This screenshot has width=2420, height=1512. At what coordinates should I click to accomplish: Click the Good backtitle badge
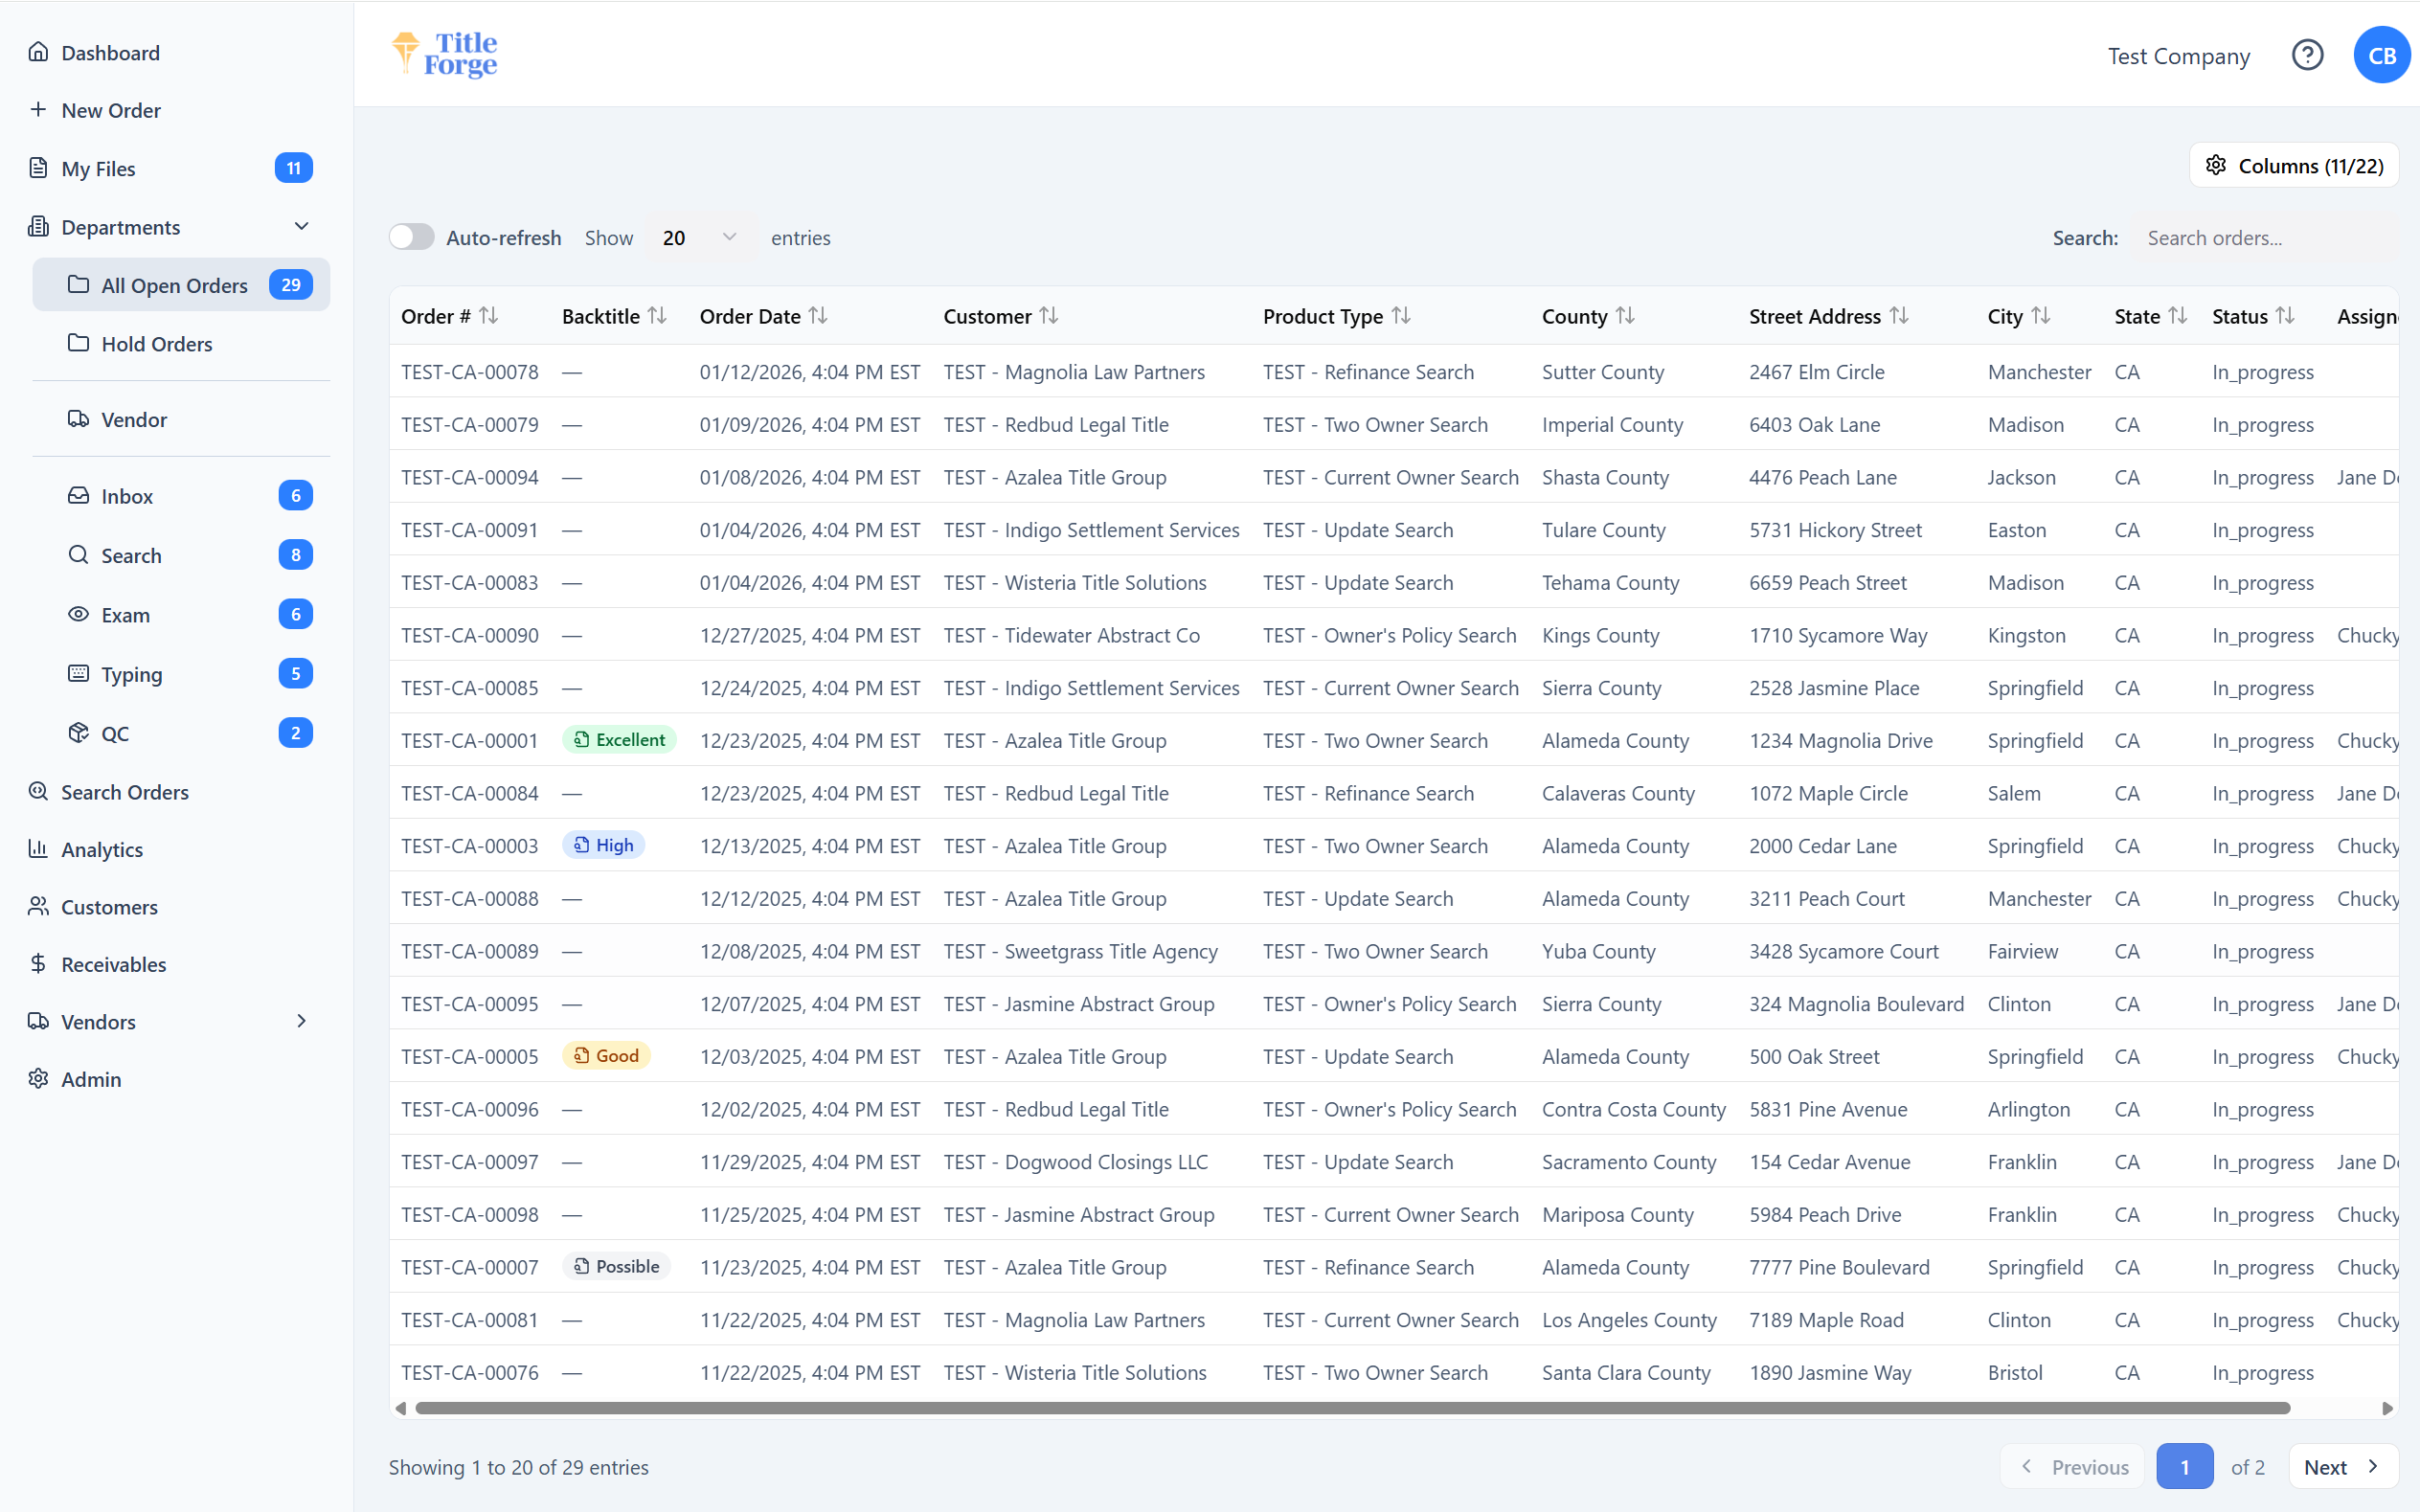[606, 1056]
